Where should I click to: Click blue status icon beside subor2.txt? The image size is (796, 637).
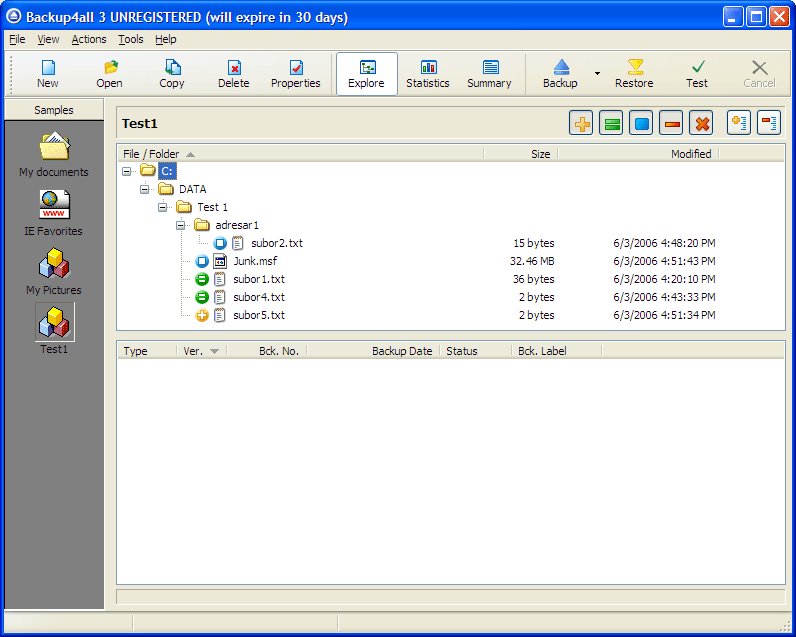220,243
